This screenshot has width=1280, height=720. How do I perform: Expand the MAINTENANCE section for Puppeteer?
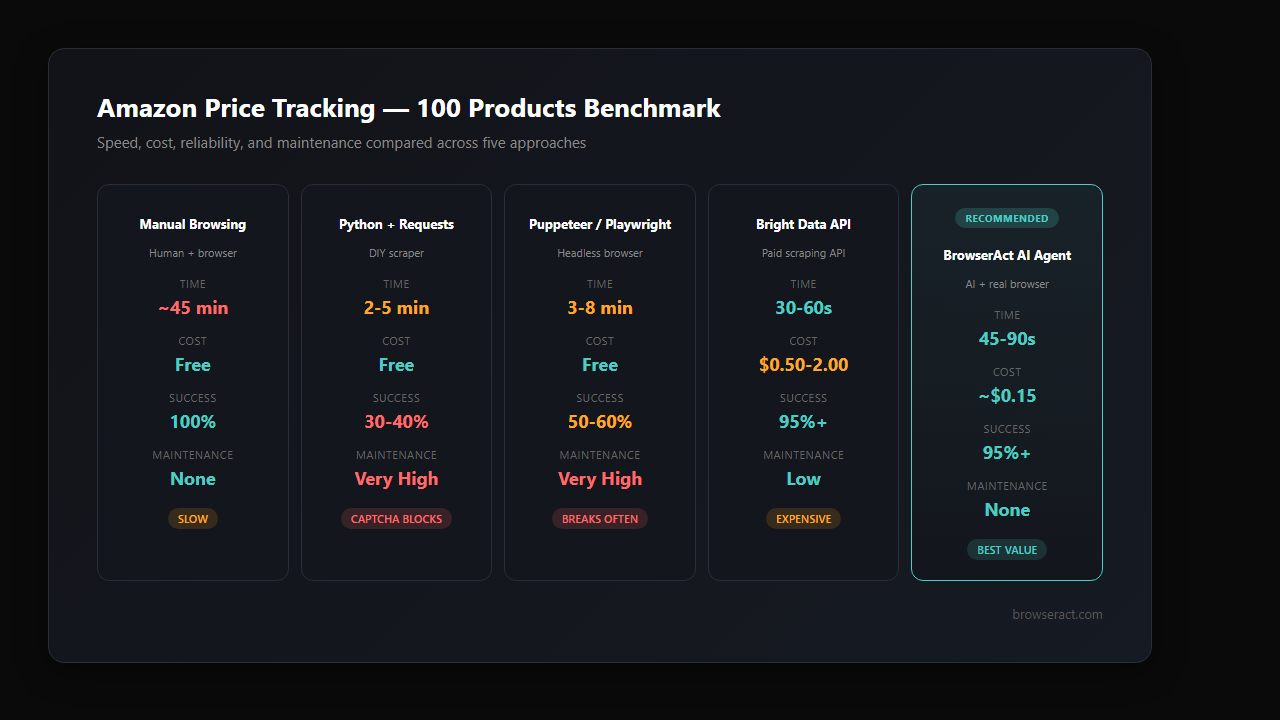pyautogui.click(x=600, y=455)
